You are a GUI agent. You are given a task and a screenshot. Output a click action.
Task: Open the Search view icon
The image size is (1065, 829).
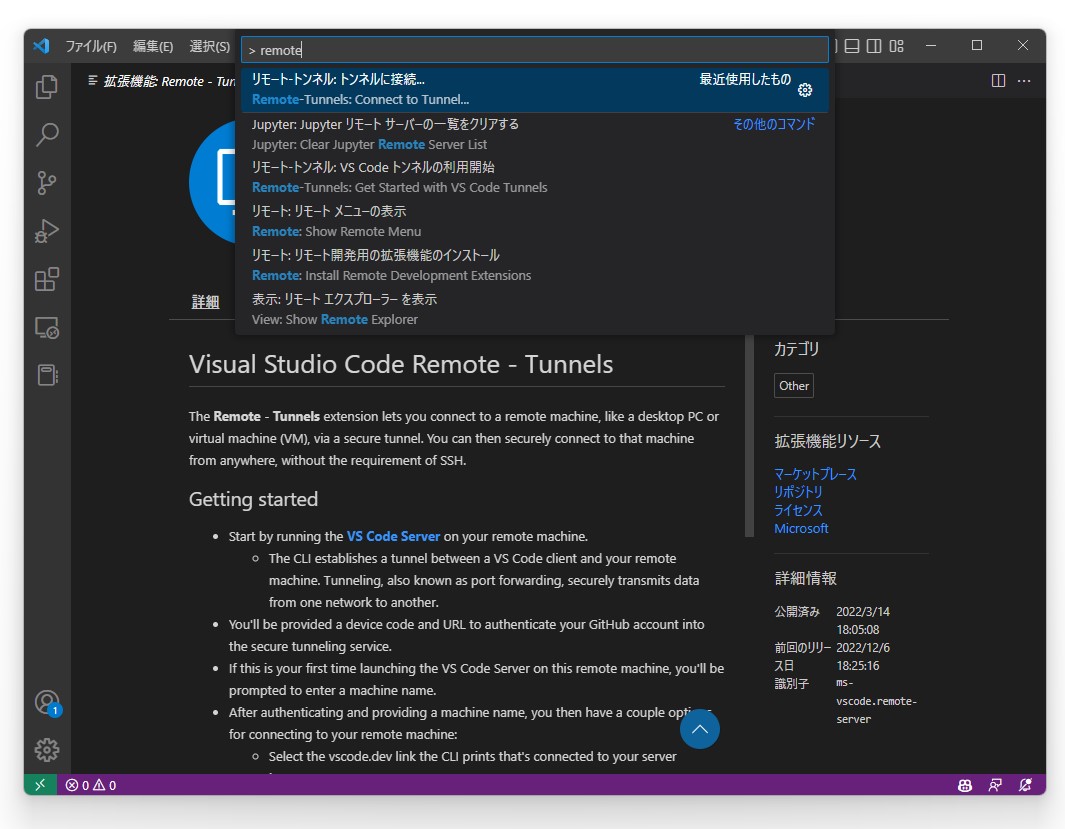click(46, 135)
